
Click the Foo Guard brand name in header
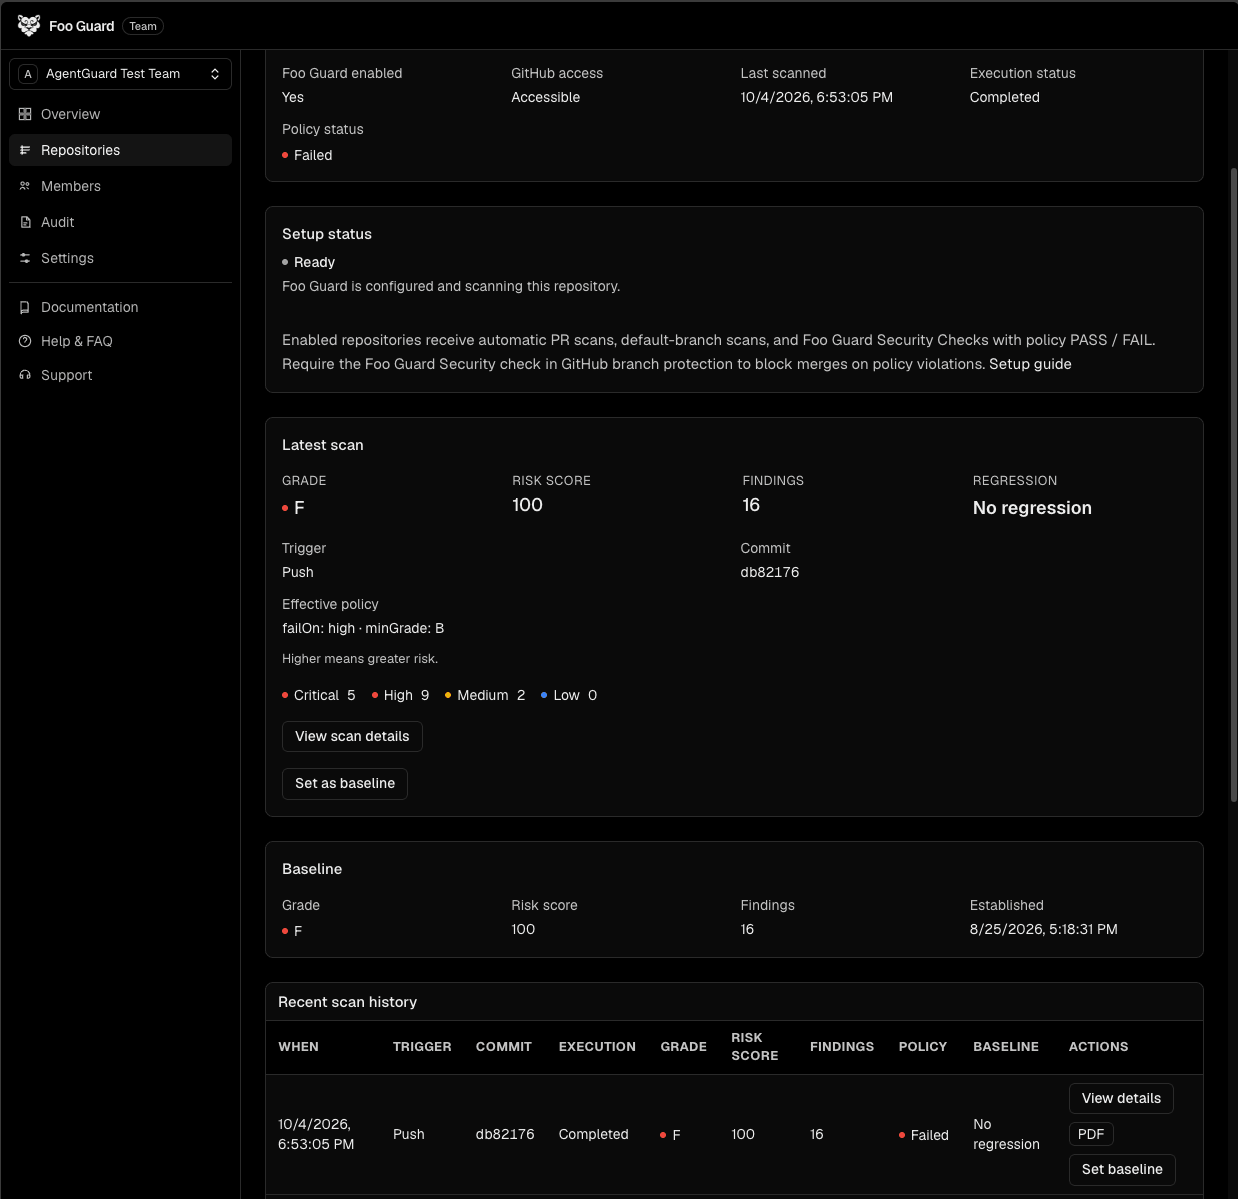click(82, 26)
